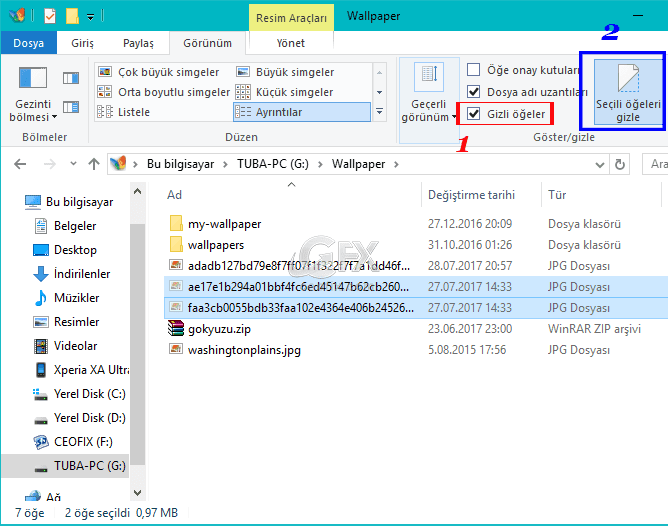Select Bu bilgisayar in navigation pane
Viewport: 668px width, 526px height.
69,202
